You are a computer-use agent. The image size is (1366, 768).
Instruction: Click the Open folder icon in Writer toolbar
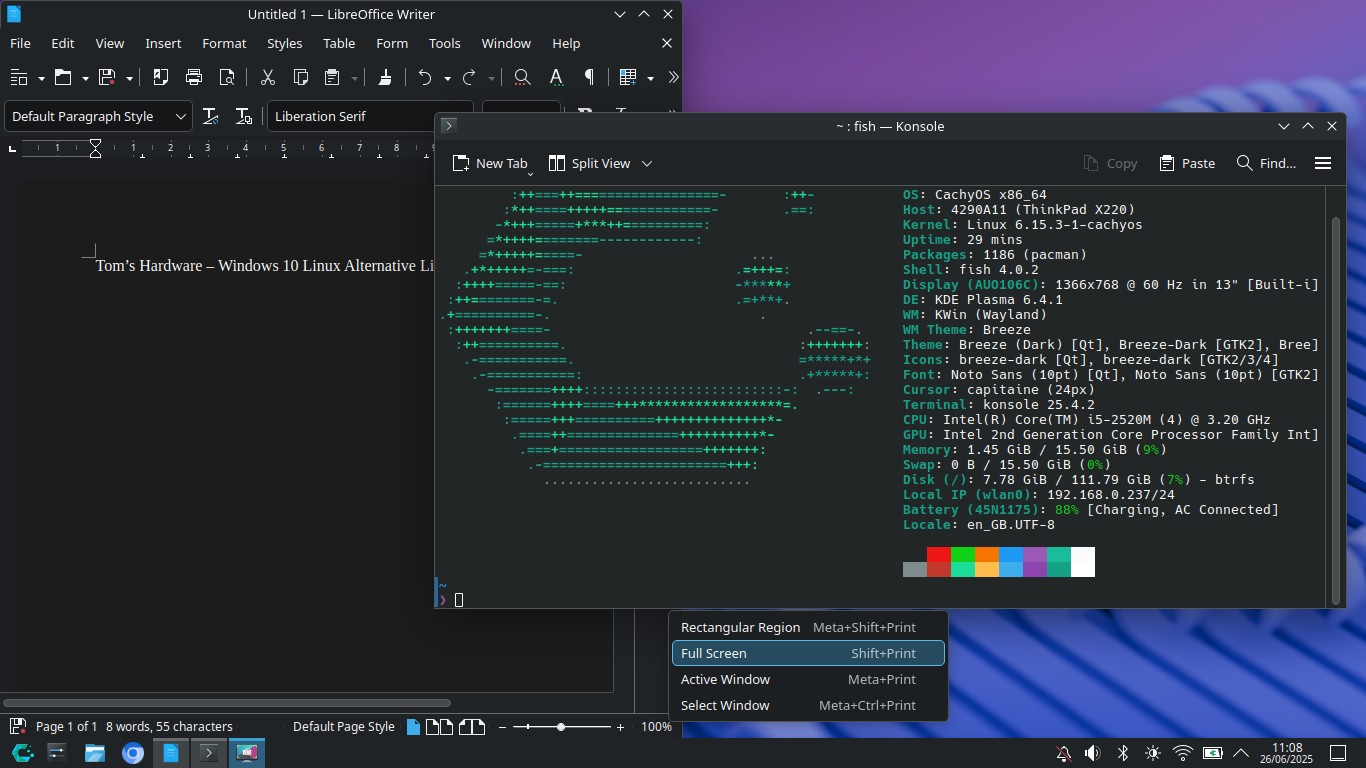63,77
